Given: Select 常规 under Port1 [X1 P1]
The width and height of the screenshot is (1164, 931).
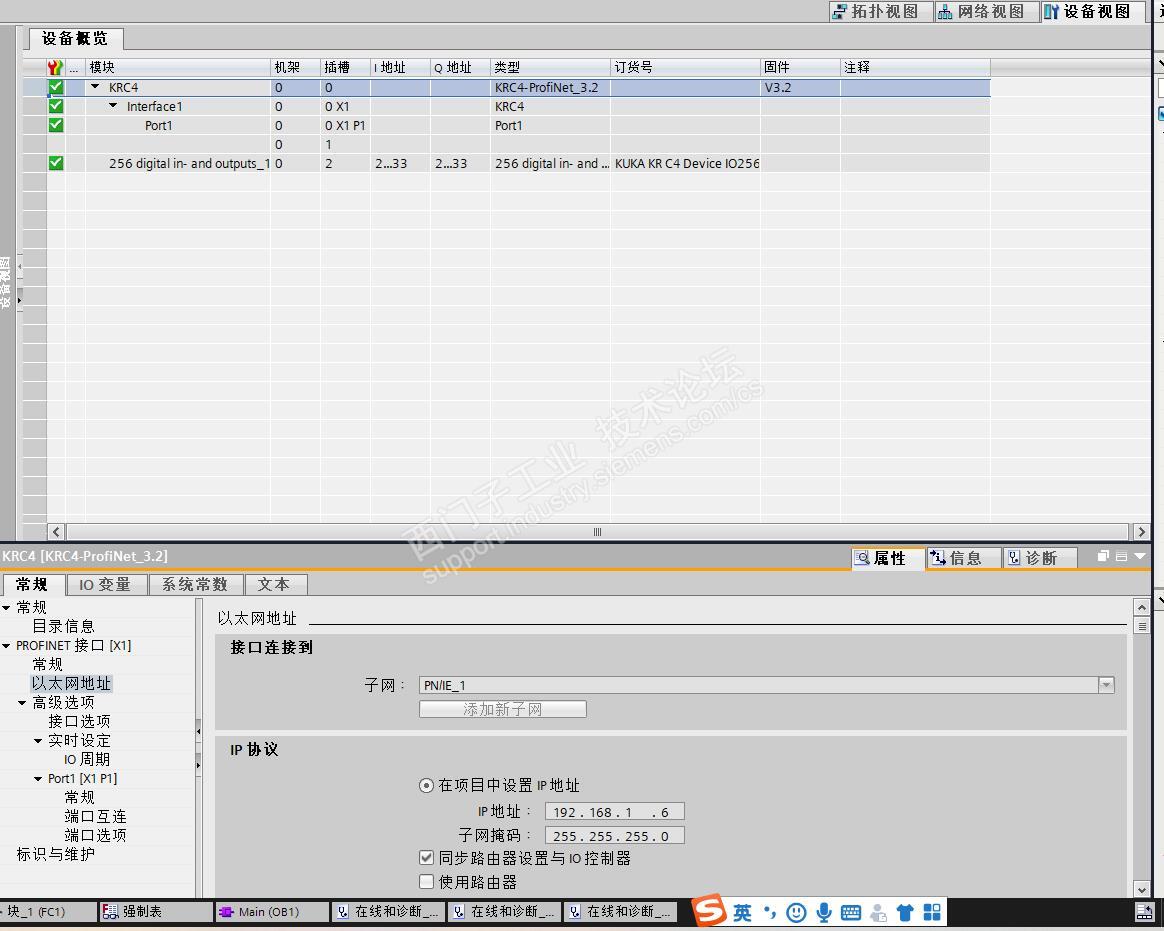Looking at the screenshot, I should 79,797.
